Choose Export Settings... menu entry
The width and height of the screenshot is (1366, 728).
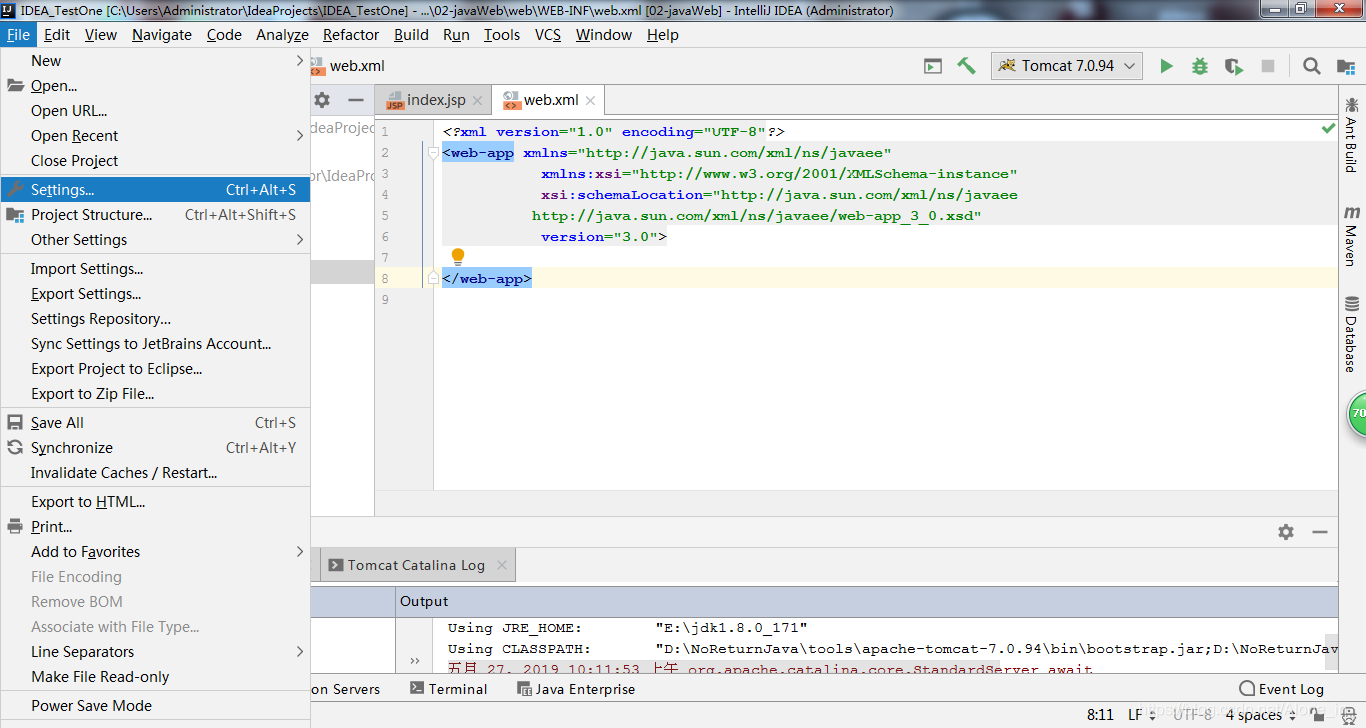tap(155, 294)
